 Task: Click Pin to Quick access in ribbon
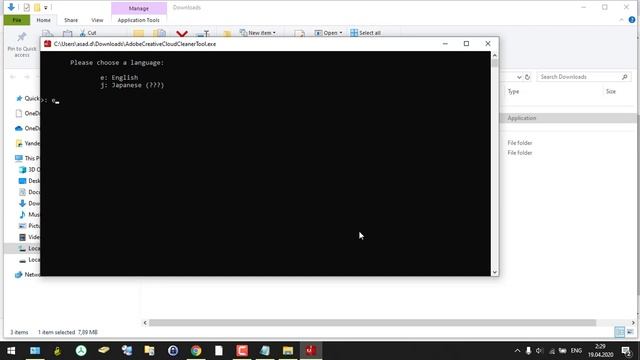click(22, 44)
